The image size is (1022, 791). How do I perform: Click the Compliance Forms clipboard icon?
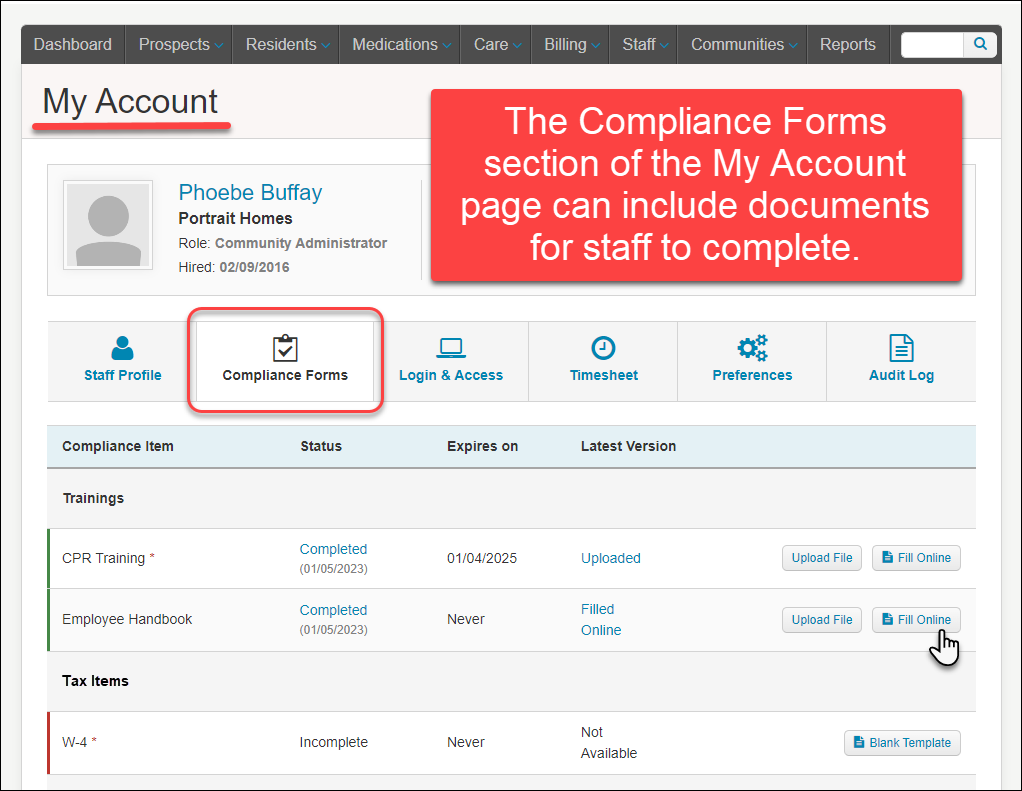285,348
